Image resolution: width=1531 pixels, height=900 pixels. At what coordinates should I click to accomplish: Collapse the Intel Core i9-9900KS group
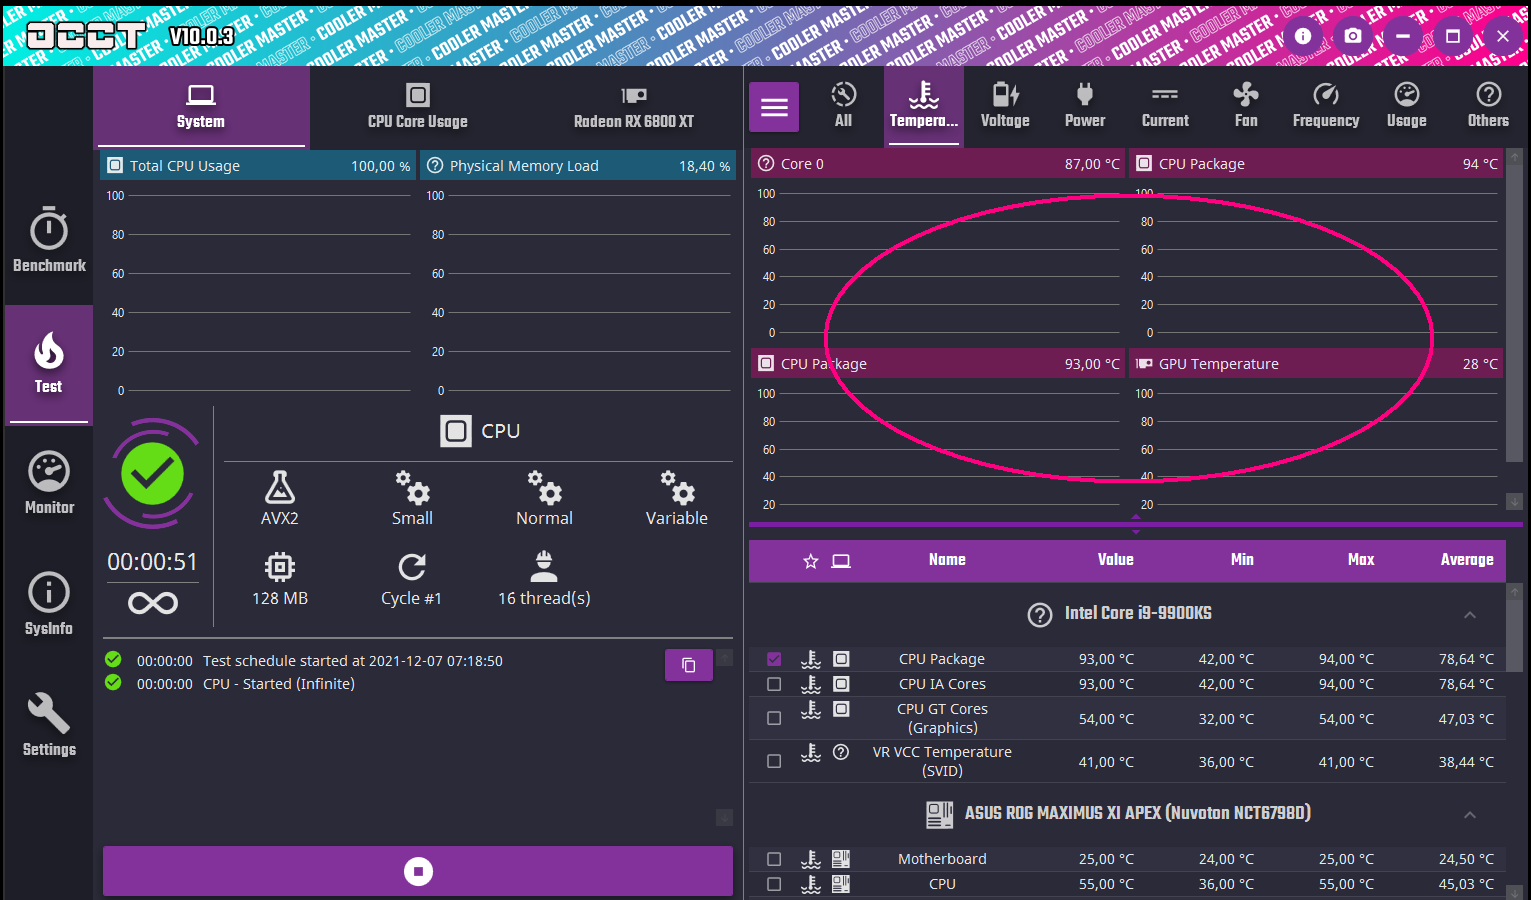1470,614
